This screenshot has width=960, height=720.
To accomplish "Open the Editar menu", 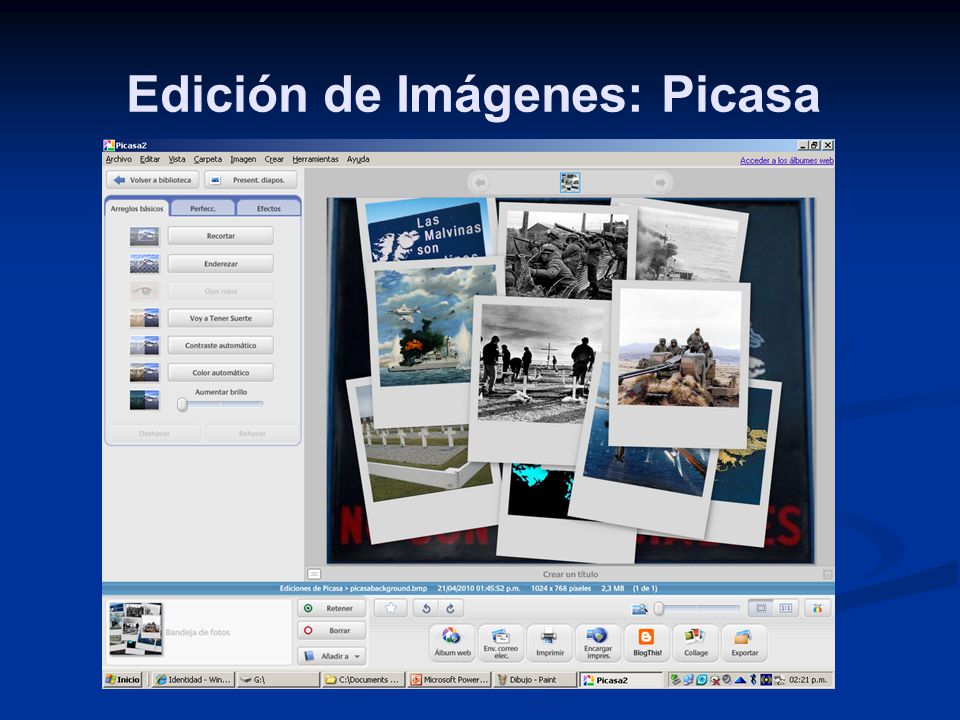I will [149, 159].
